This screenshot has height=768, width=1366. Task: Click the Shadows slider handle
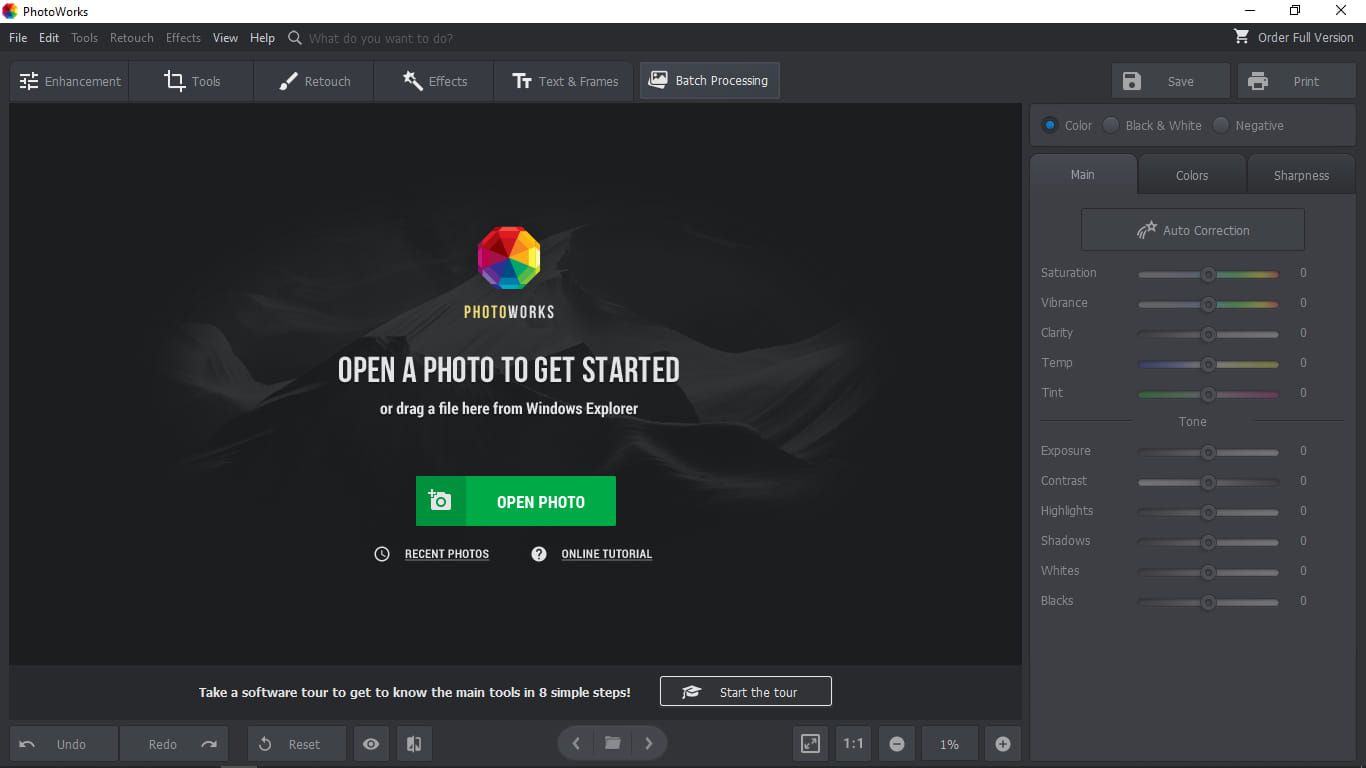tap(1208, 542)
